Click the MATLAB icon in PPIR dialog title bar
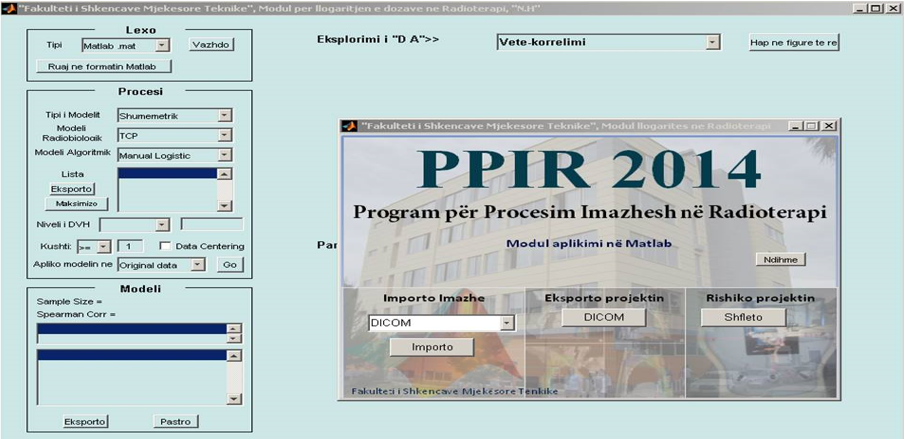The image size is (905, 439). tap(349, 126)
